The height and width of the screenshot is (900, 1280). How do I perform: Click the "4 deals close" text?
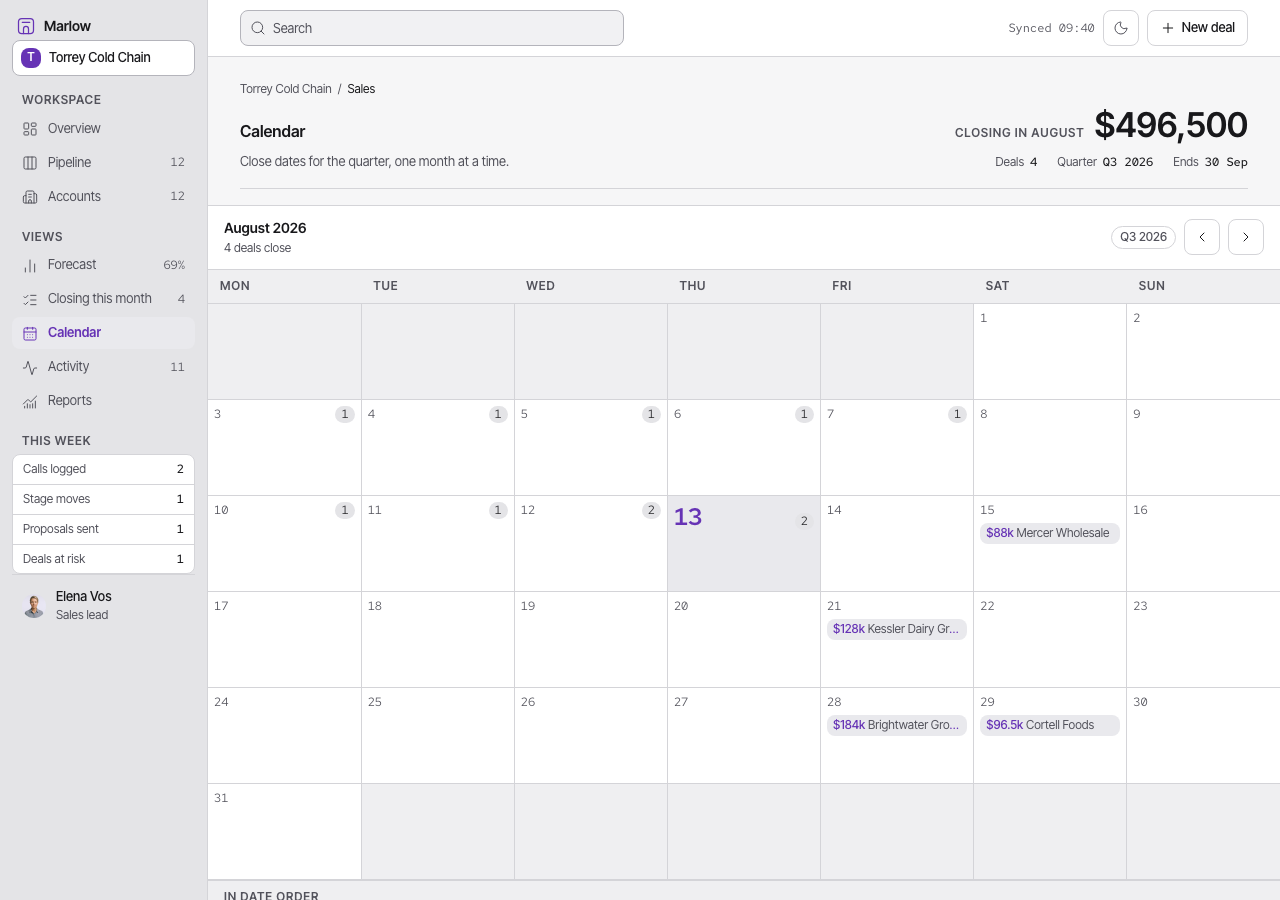coord(258,248)
